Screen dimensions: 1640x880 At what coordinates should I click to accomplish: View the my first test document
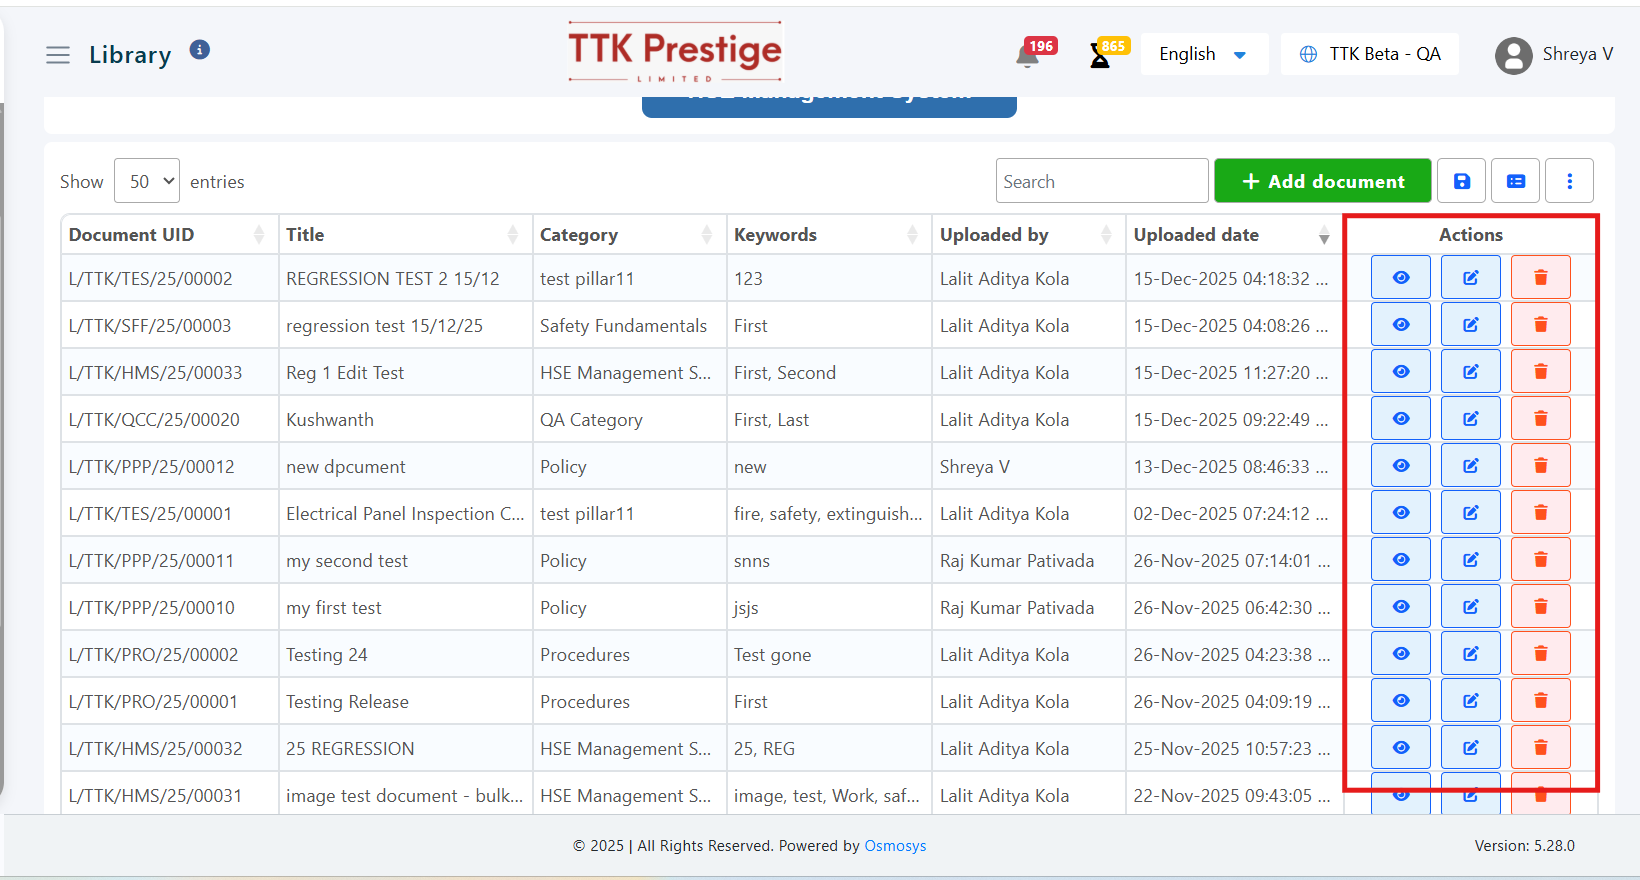tap(1400, 607)
